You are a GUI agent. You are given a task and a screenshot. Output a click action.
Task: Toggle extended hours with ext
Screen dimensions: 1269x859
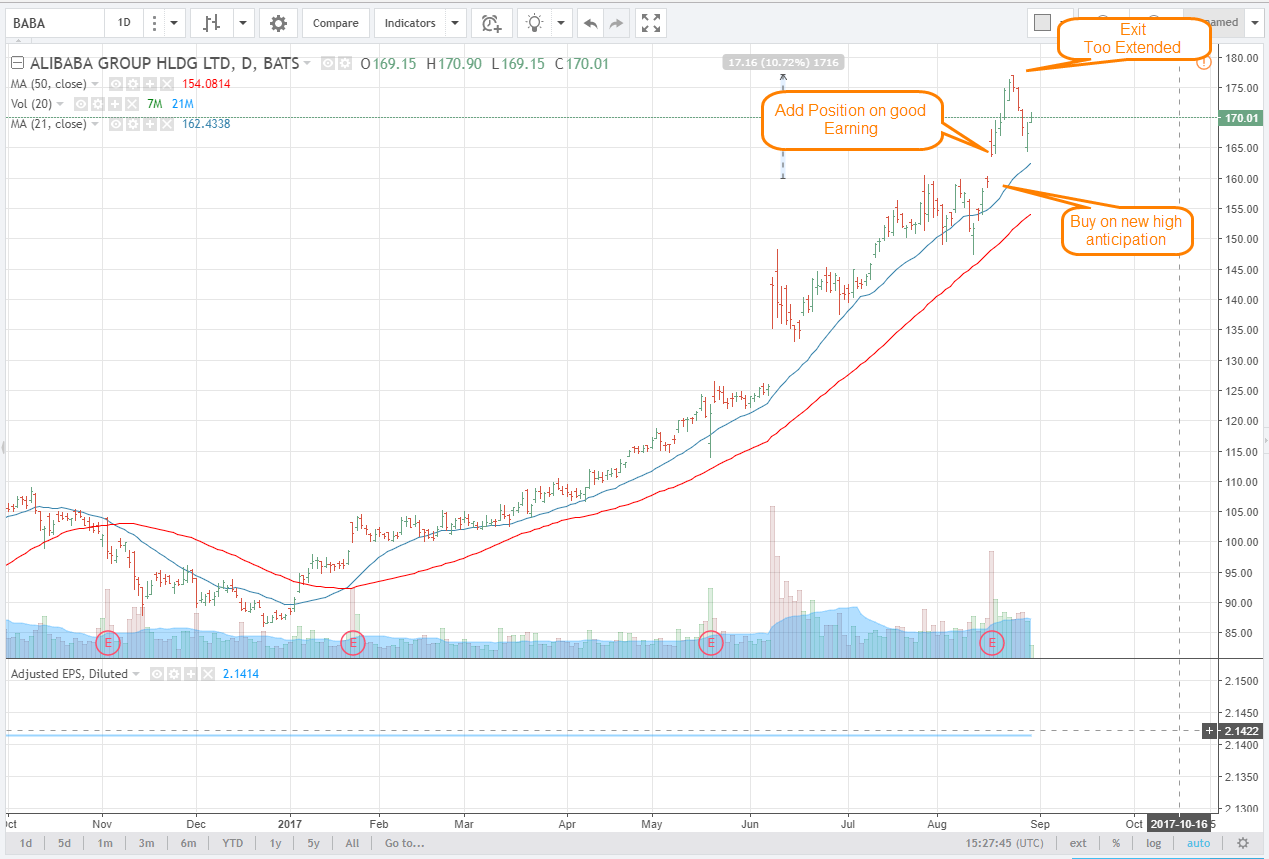(x=1078, y=843)
